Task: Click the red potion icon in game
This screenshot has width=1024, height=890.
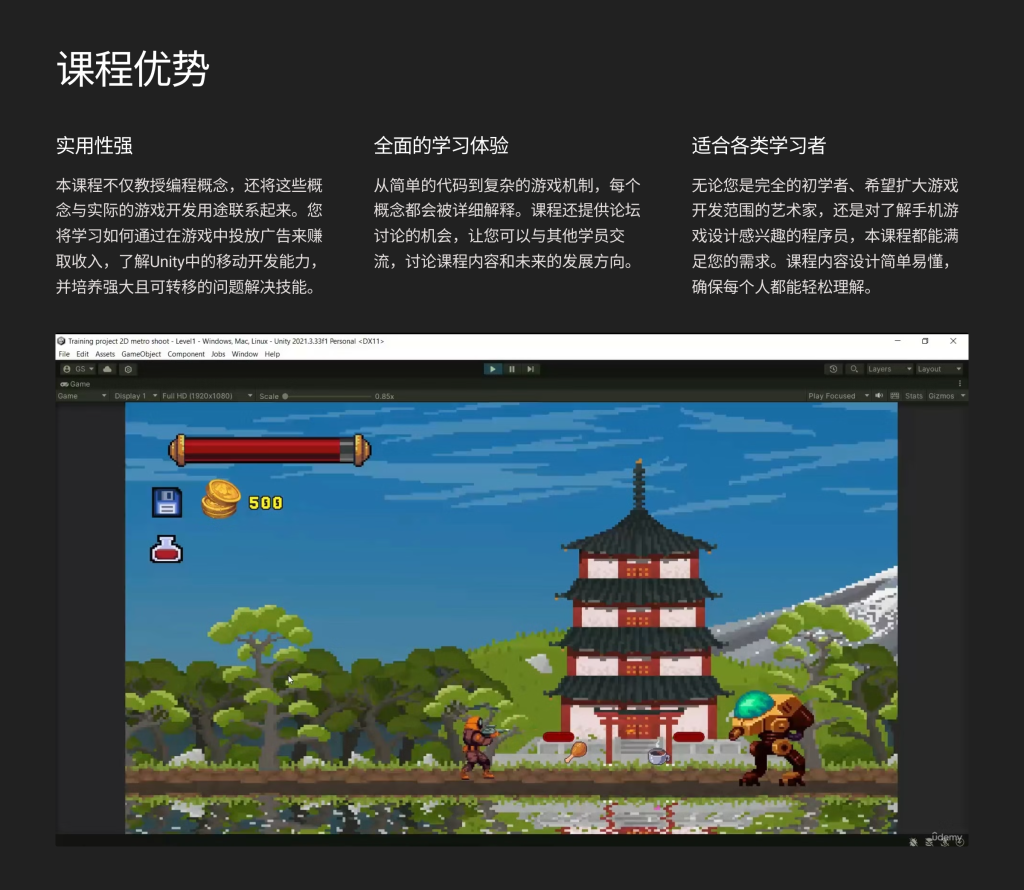Action: tap(167, 549)
